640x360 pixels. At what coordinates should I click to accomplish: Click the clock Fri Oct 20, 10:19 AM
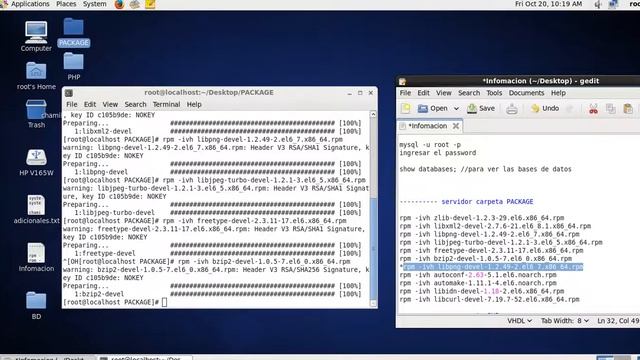coord(548,4)
